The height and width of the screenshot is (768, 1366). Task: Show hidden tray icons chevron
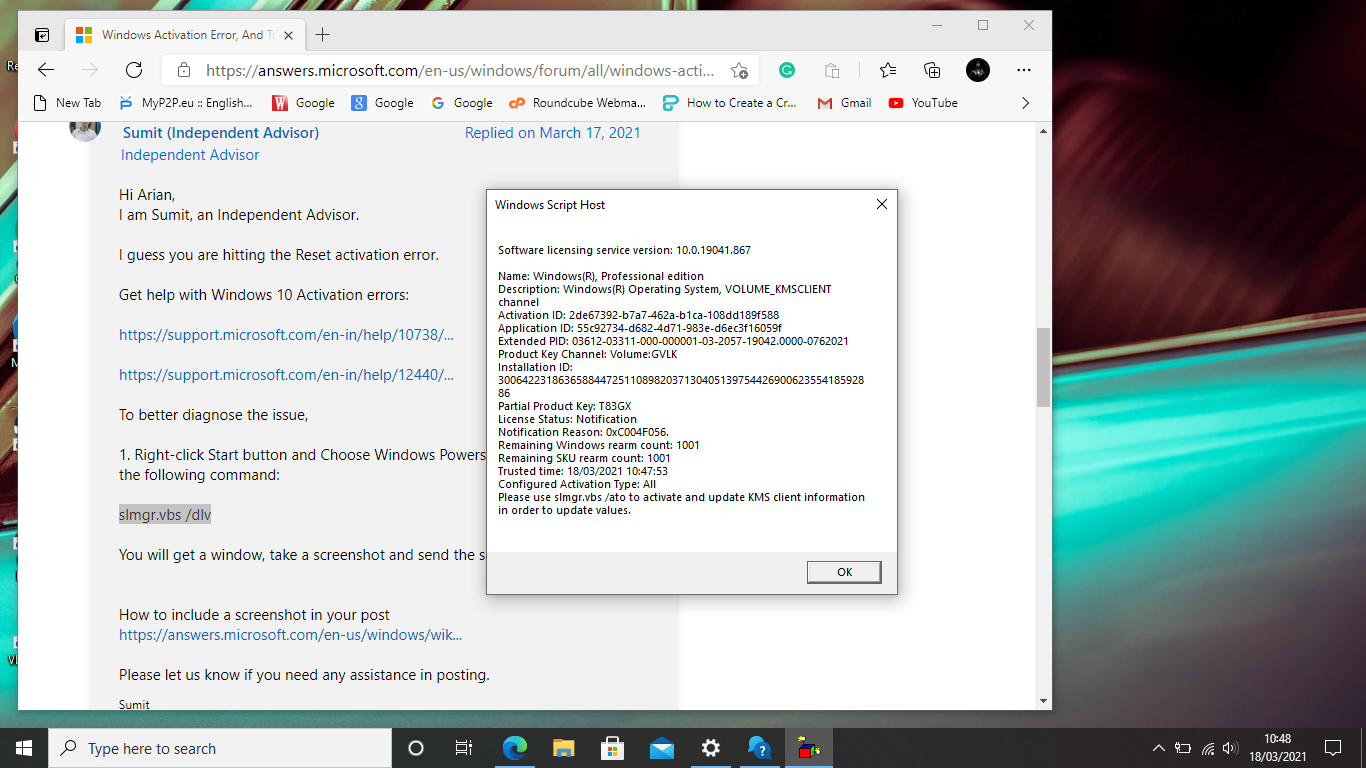click(1159, 748)
